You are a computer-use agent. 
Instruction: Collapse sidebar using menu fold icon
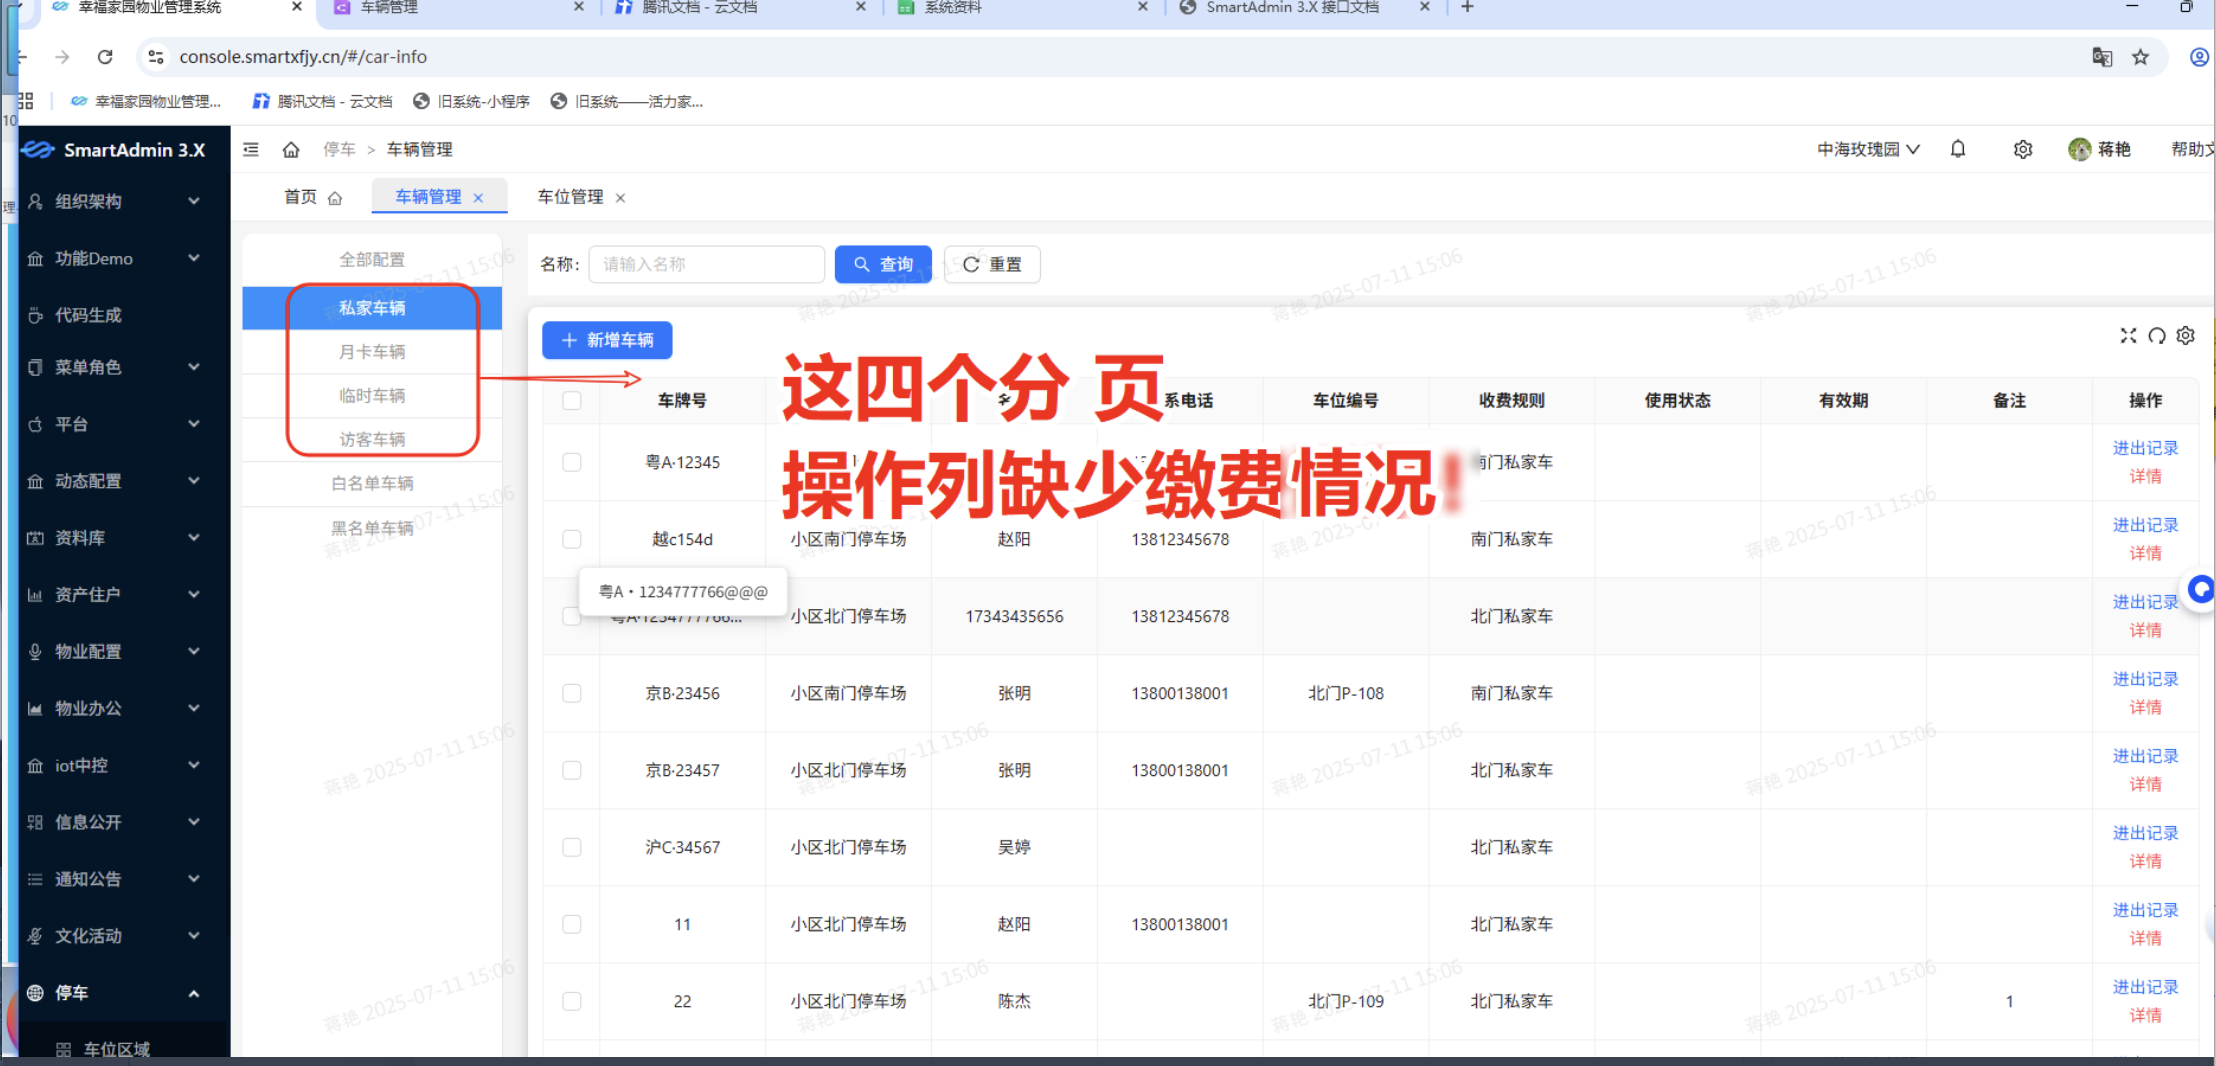pyautogui.click(x=251, y=149)
